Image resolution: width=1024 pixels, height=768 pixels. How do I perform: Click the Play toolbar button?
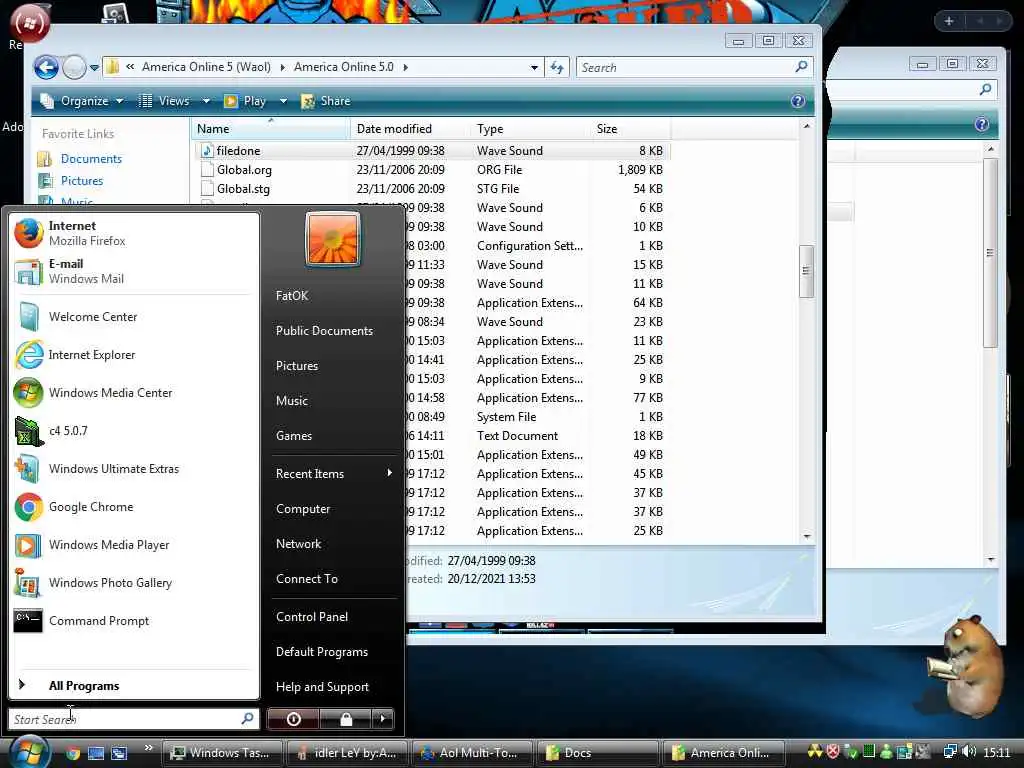[x=246, y=101]
